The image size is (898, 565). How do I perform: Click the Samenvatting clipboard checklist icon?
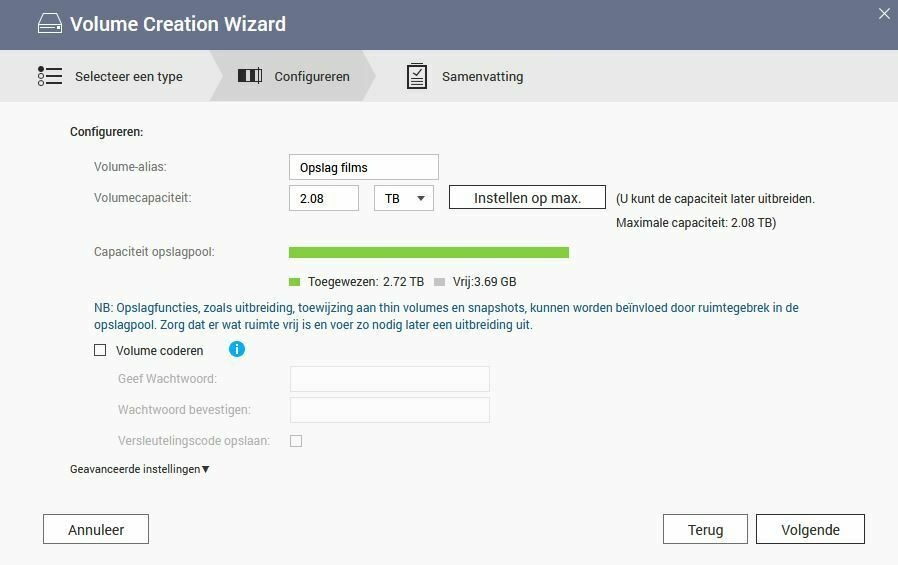click(x=417, y=76)
